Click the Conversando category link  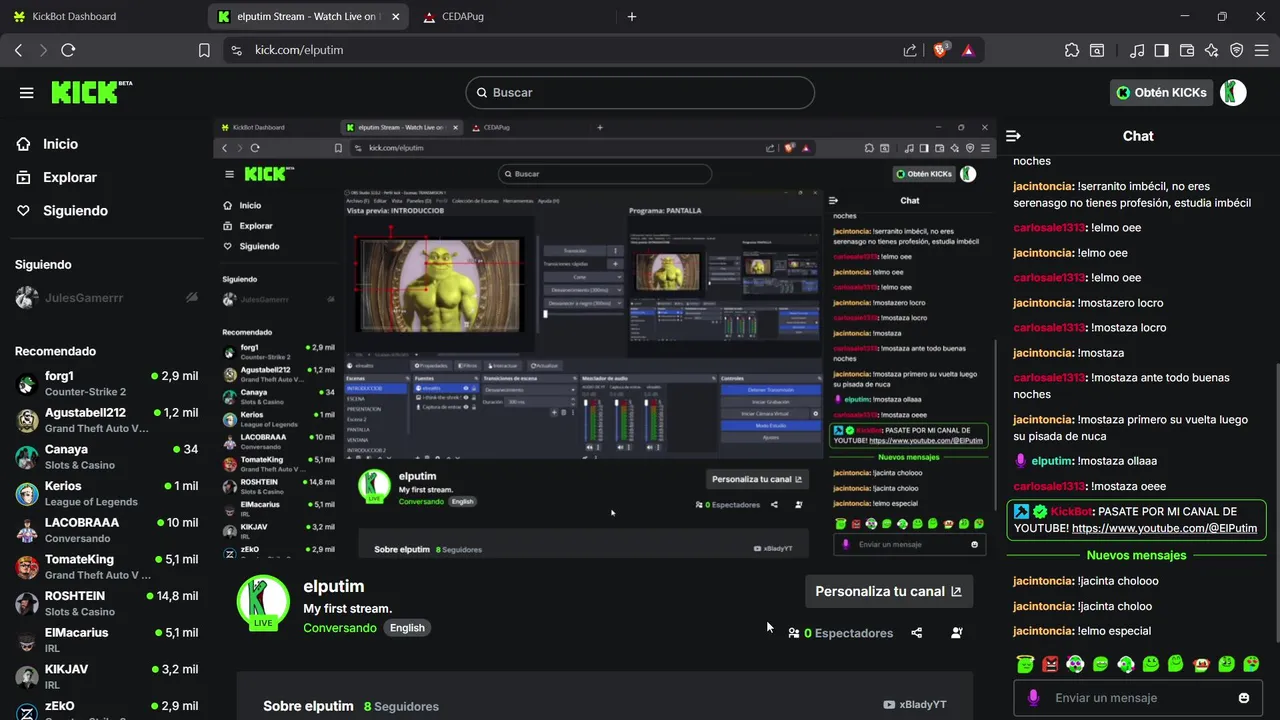[340, 628]
